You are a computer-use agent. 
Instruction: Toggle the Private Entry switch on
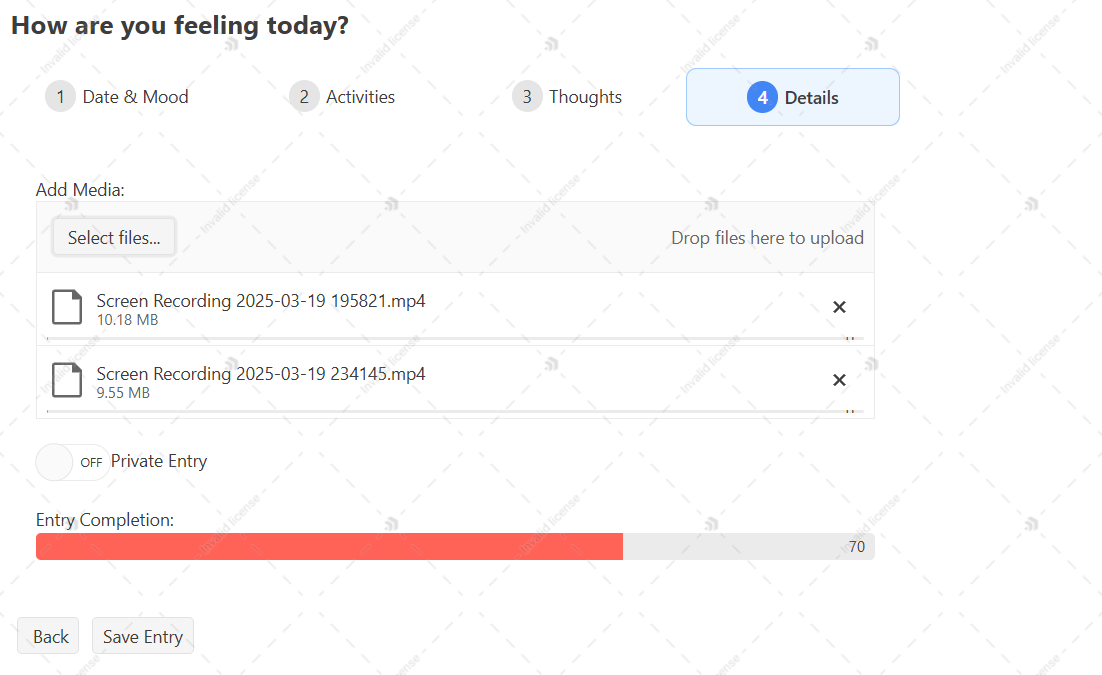tap(72, 462)
